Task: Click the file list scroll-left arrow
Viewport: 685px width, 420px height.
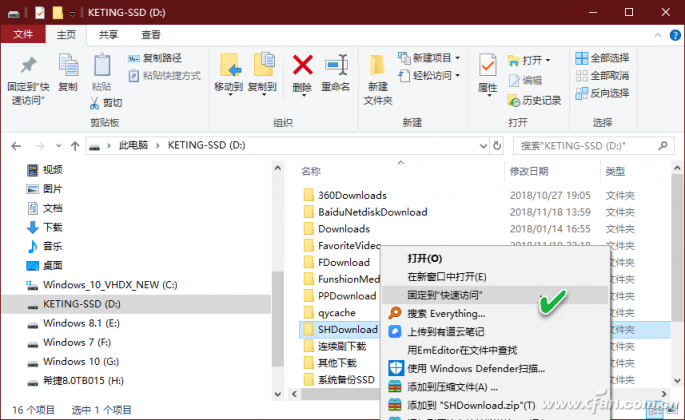Action: point(294,394)
